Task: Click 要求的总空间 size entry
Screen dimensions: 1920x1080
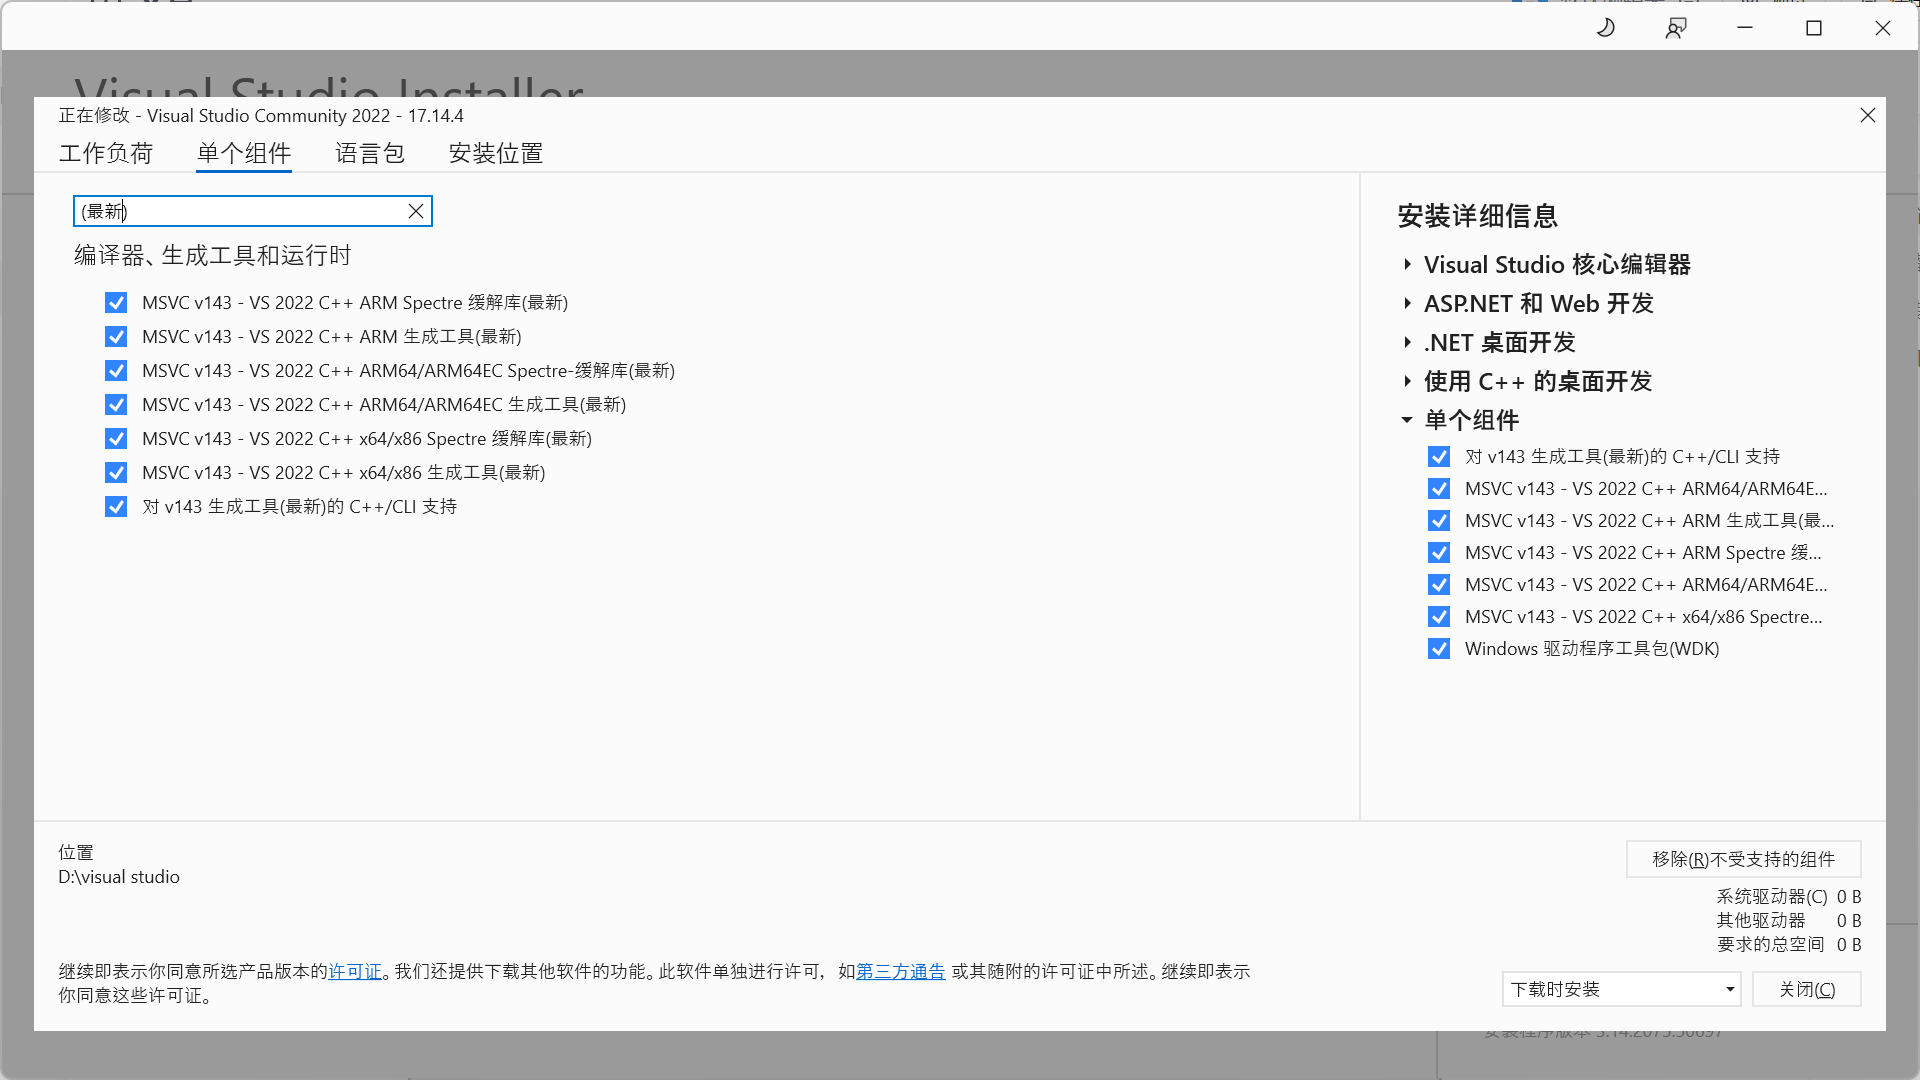Action: click(1789, 945)
